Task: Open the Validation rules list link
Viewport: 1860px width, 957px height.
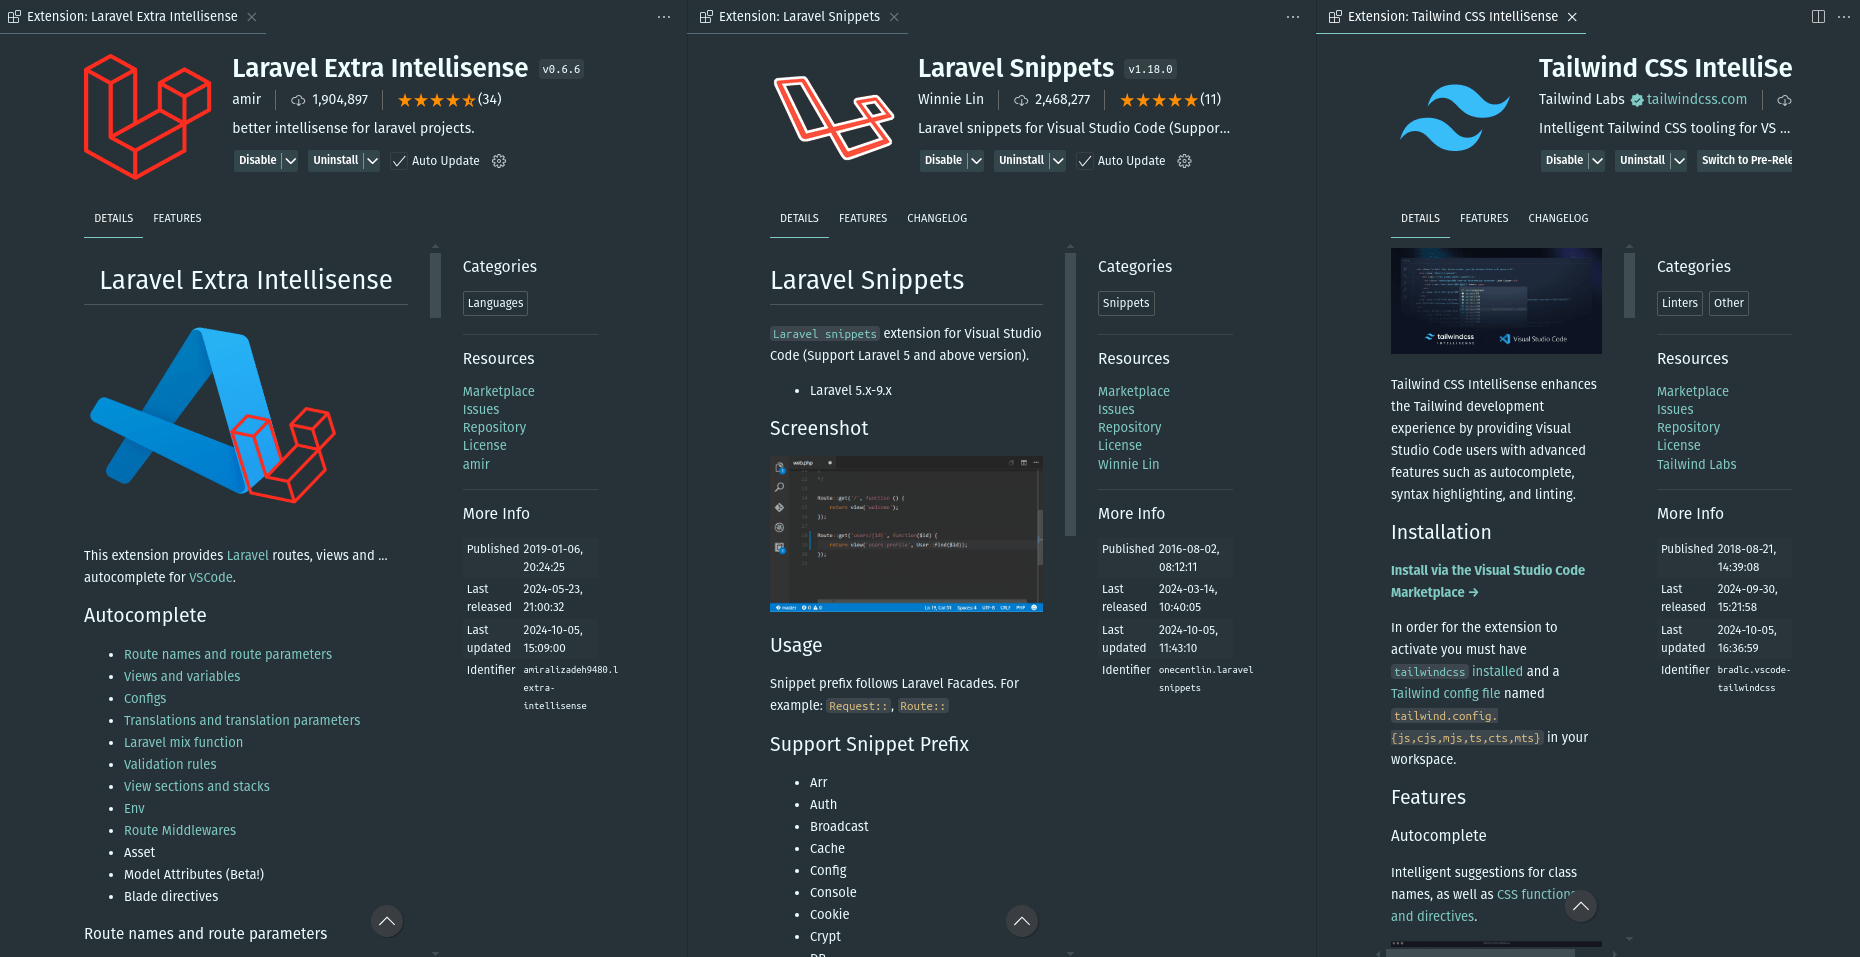Action: click(x=170, y=764)
